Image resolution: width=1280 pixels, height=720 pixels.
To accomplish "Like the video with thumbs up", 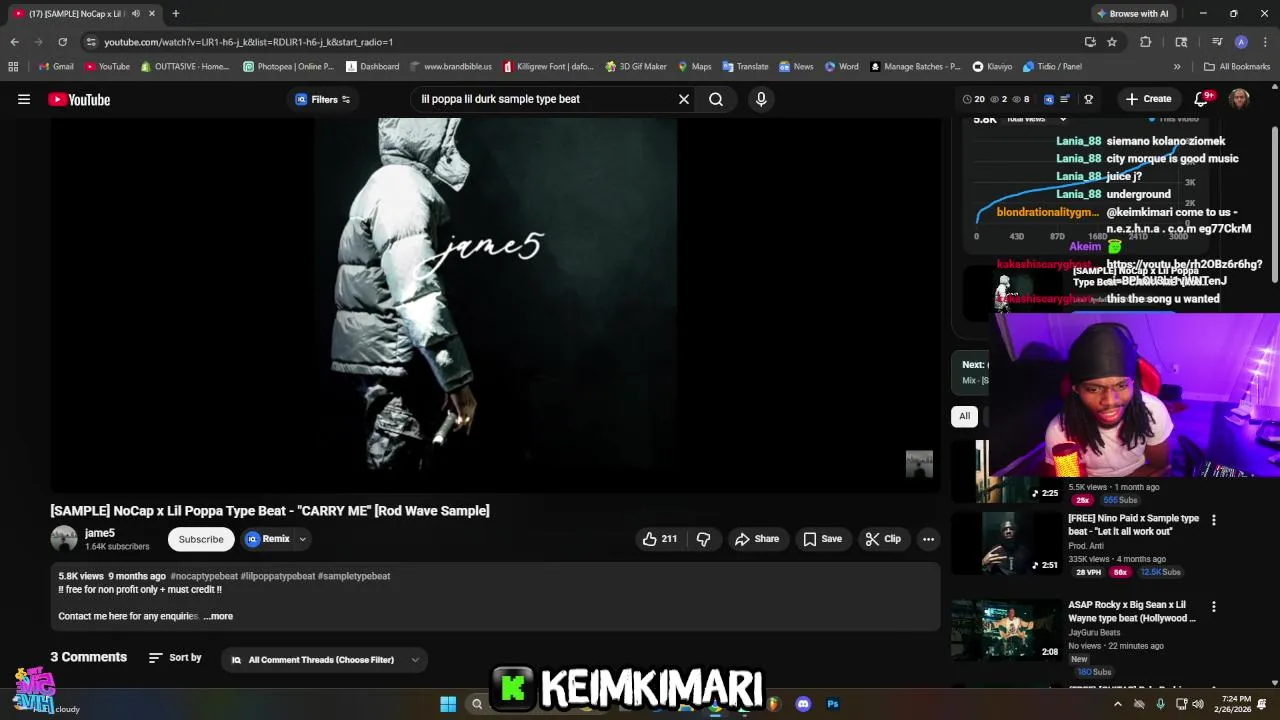I will [660, 539].
